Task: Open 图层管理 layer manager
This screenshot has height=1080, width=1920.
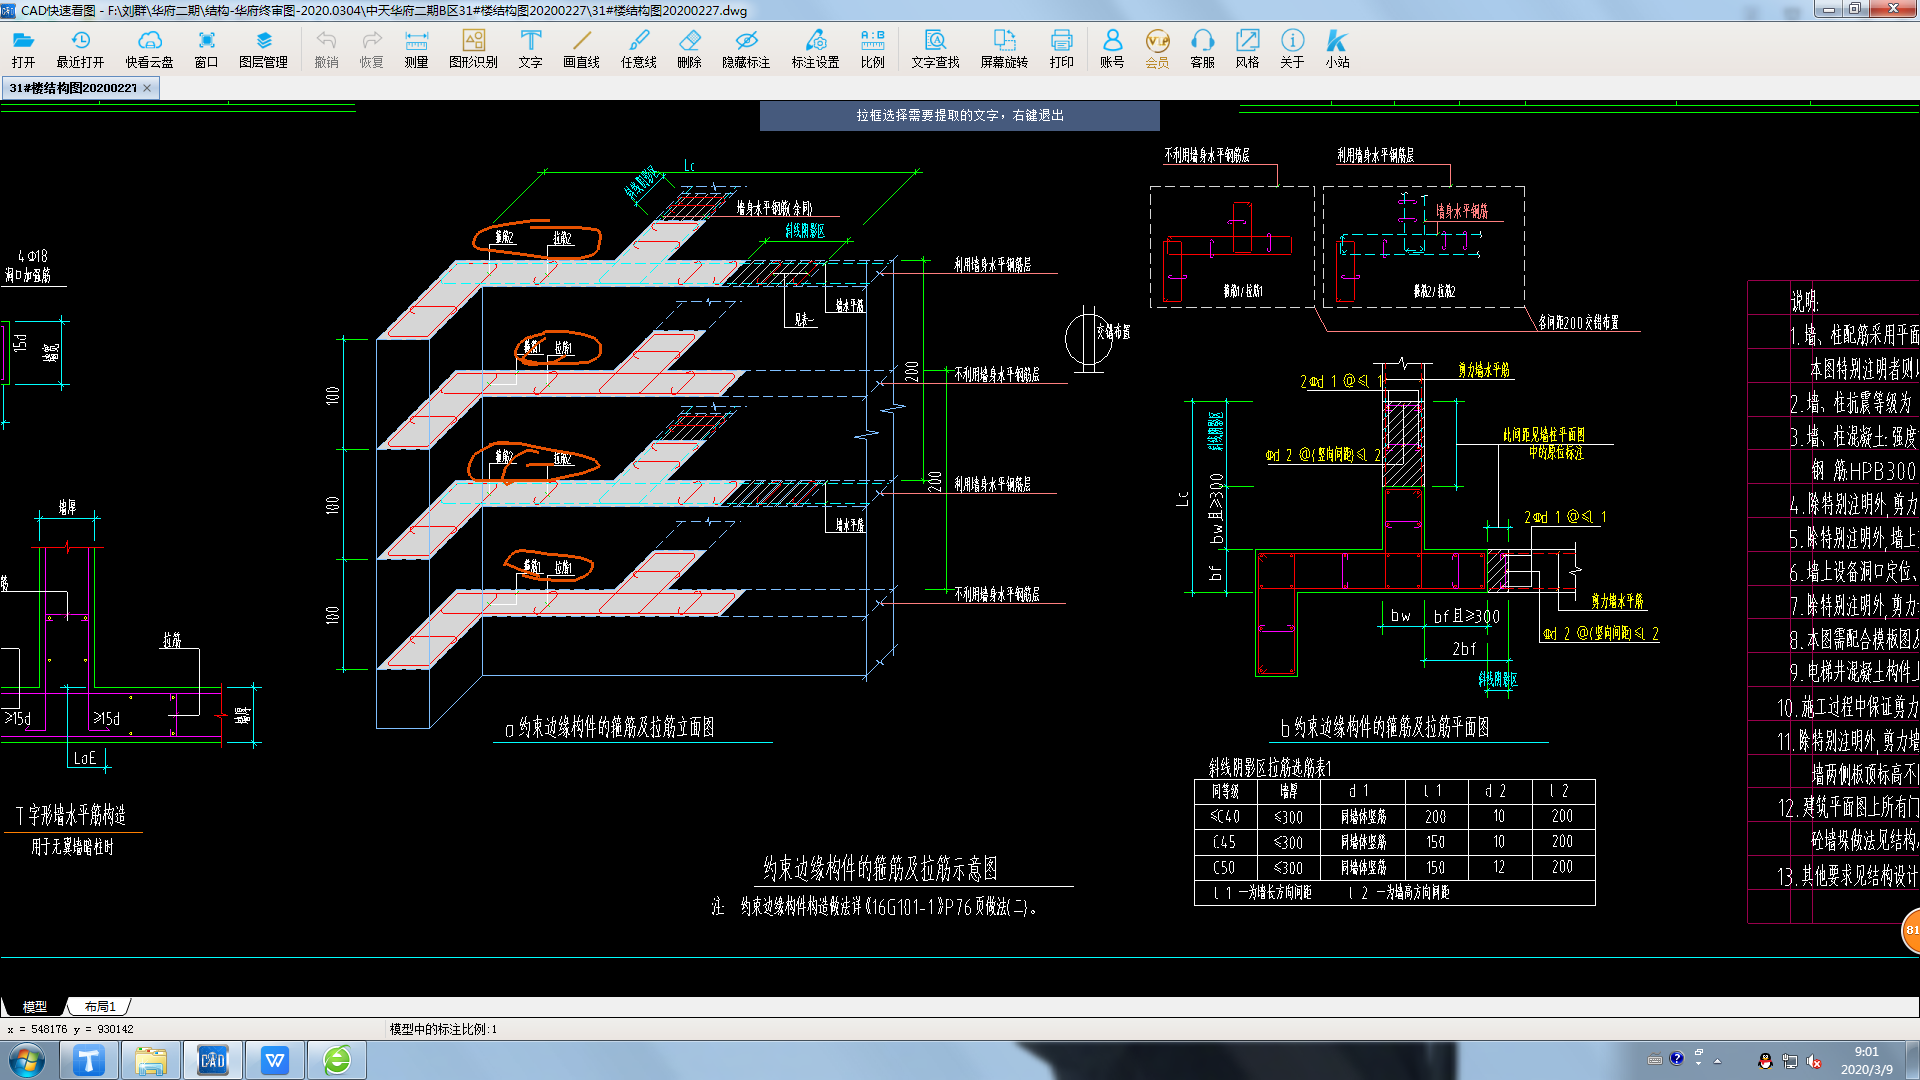Action: coord(263,49)
